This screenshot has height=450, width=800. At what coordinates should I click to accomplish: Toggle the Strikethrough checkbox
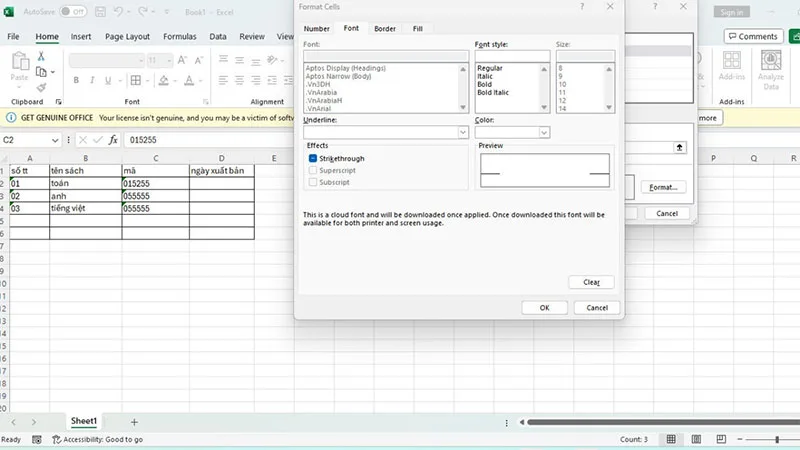(313, 159)
